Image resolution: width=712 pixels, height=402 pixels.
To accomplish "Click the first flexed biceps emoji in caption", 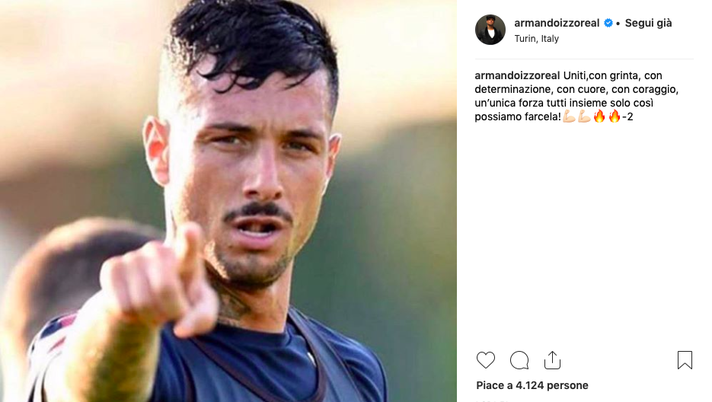I will tap(569, 117).
